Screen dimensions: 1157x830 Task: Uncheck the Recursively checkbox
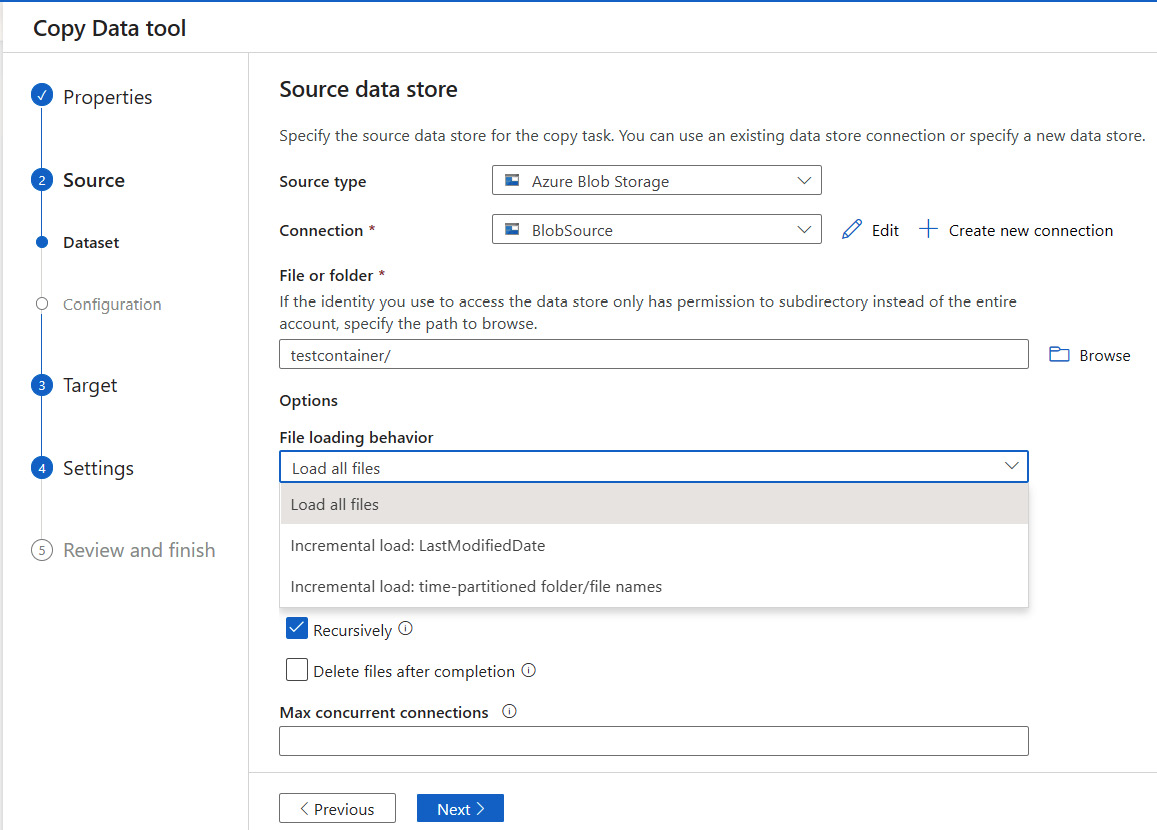(297, 629)
